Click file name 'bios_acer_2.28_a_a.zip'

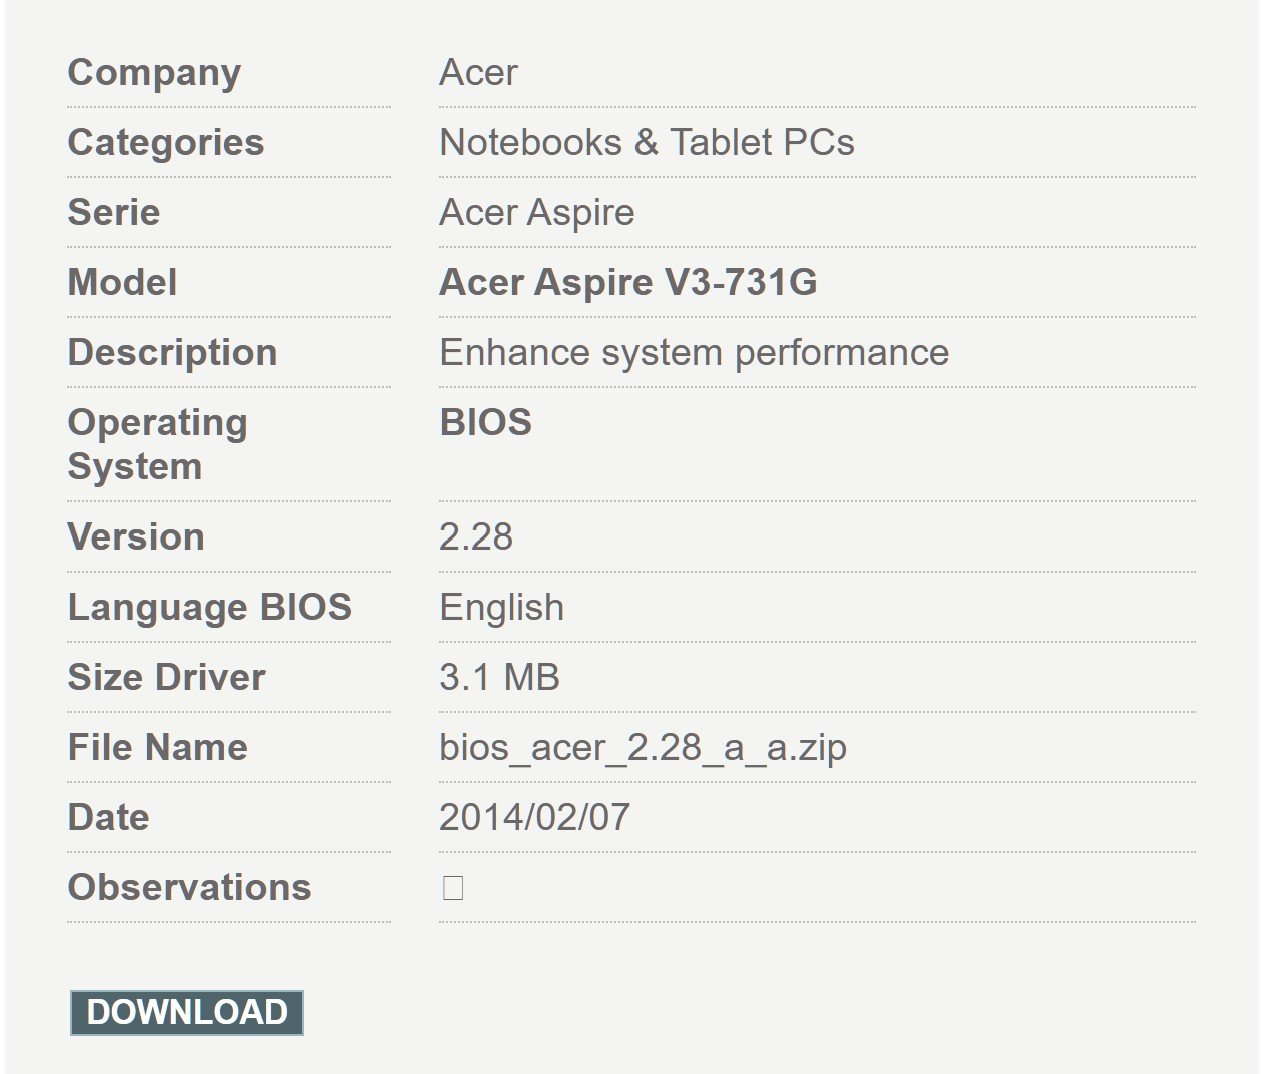(x=643, y=748)
